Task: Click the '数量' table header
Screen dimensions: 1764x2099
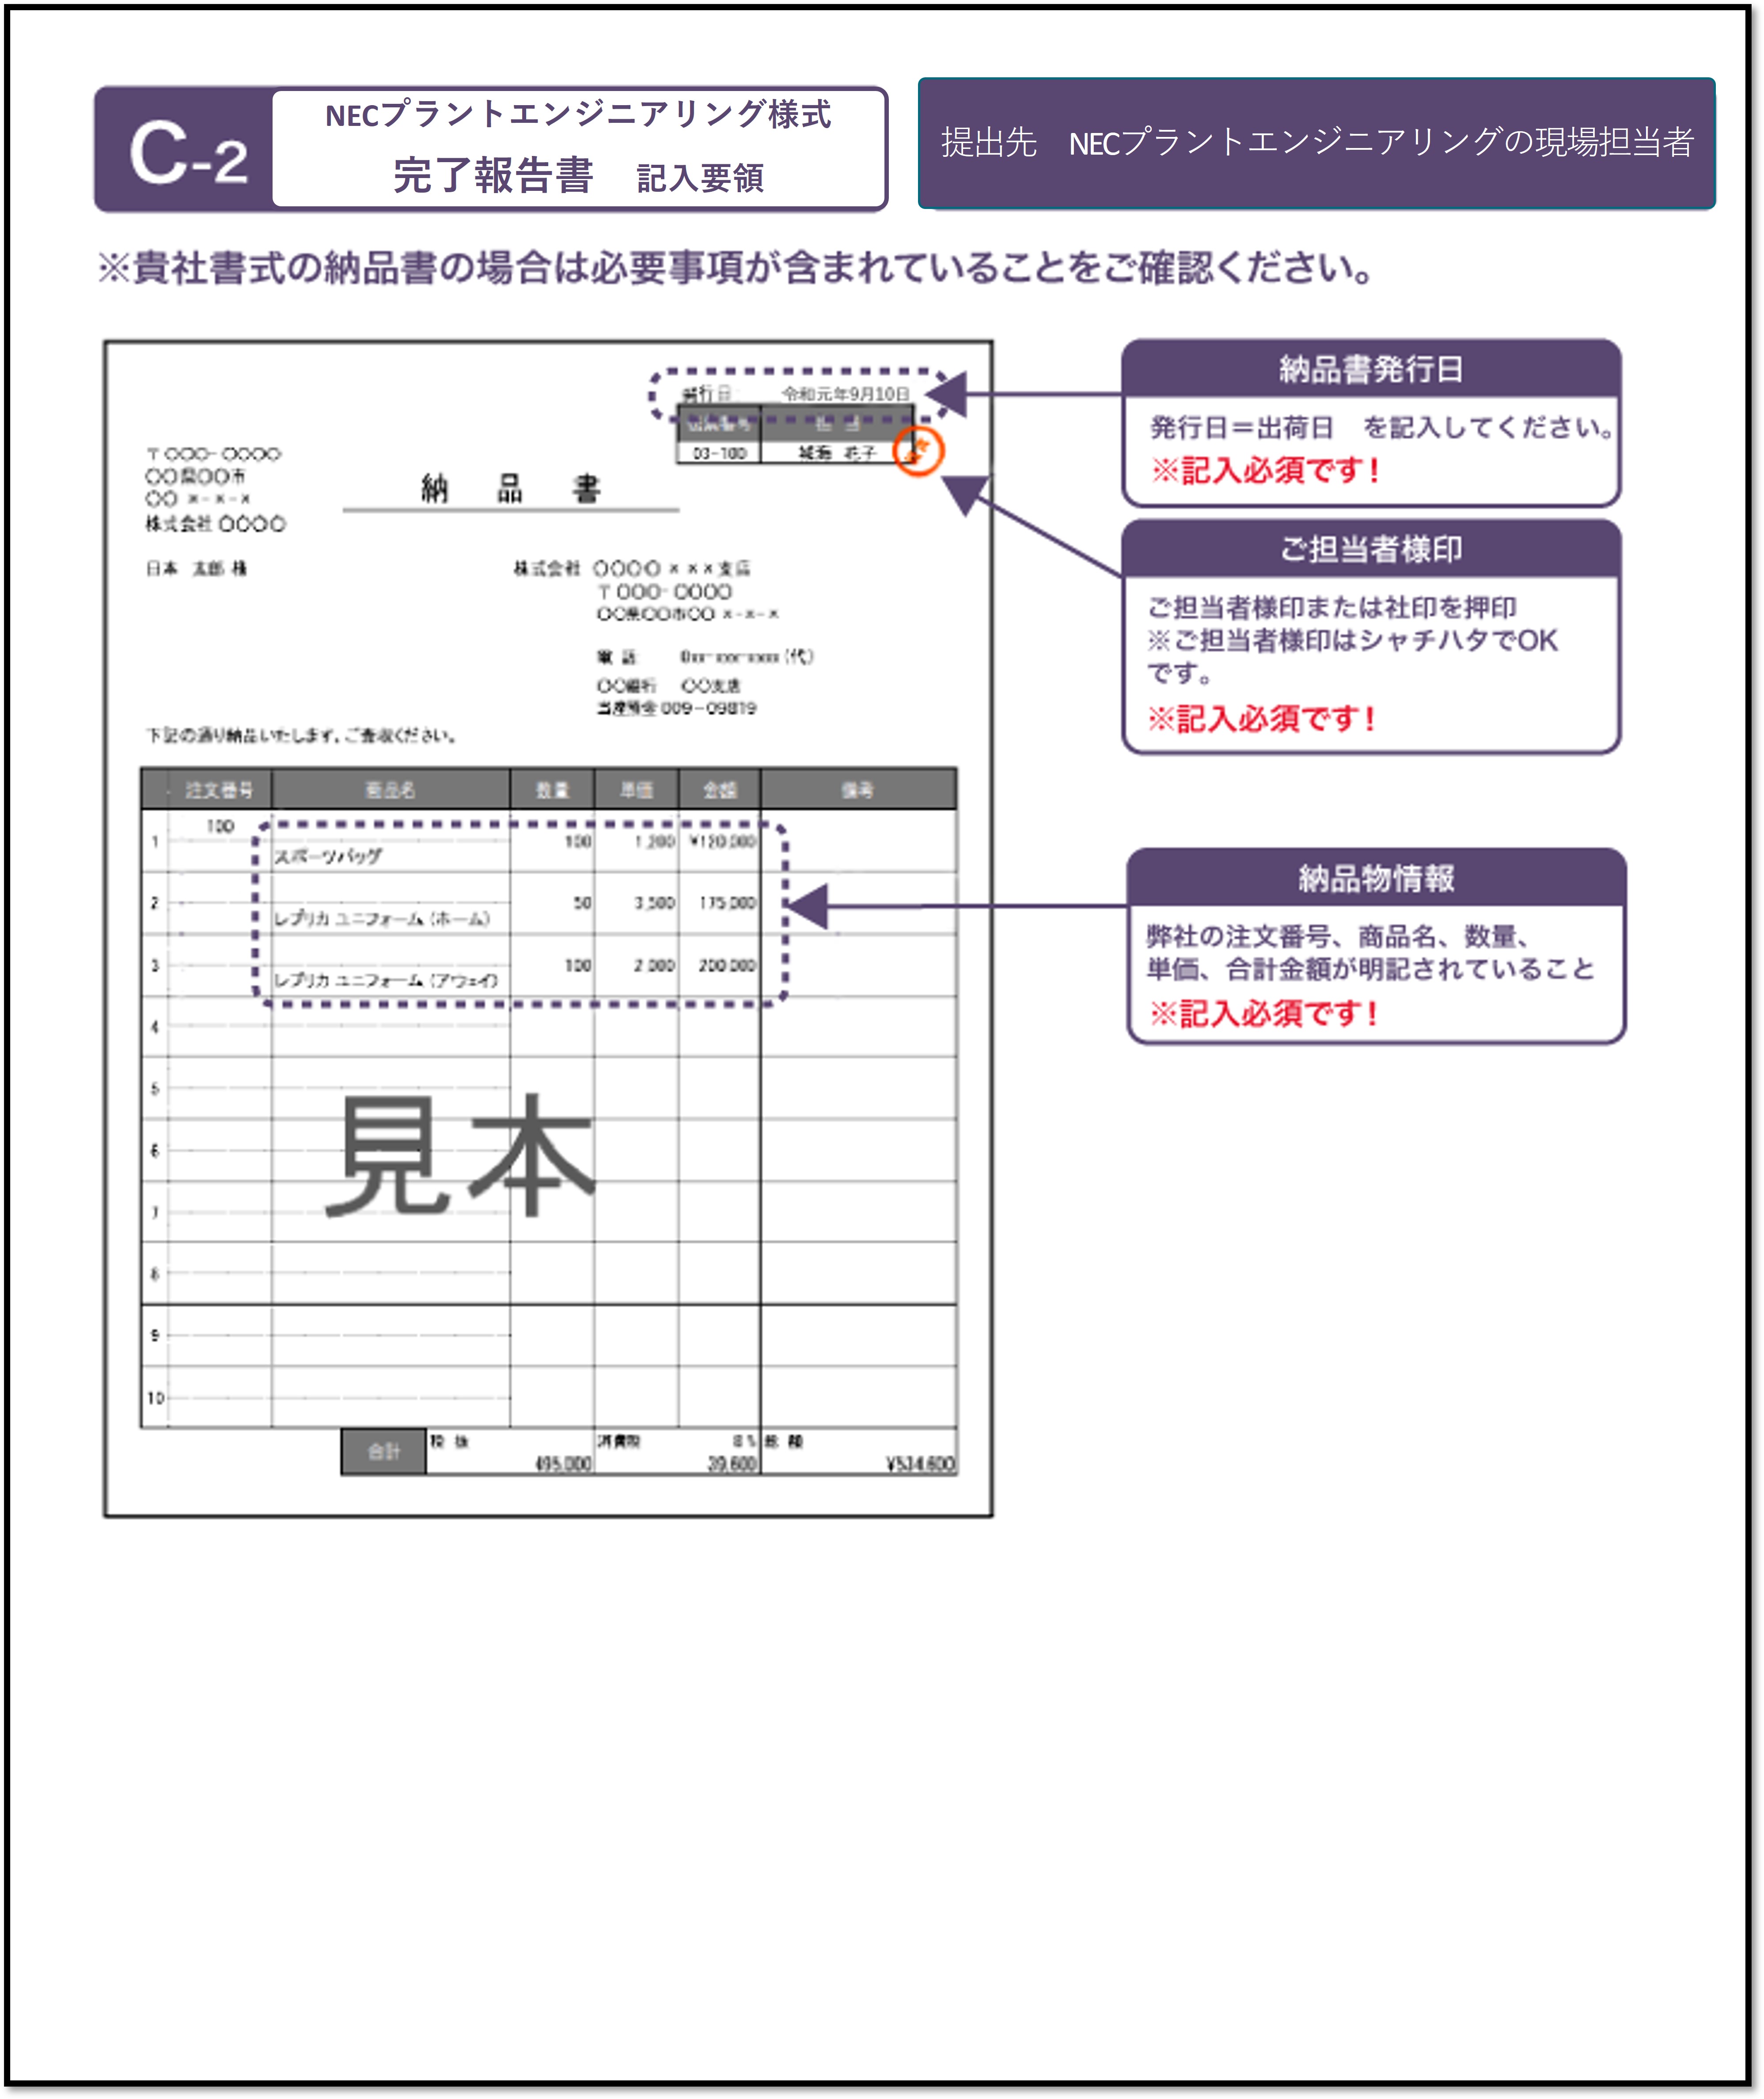Action: (552, 791)
